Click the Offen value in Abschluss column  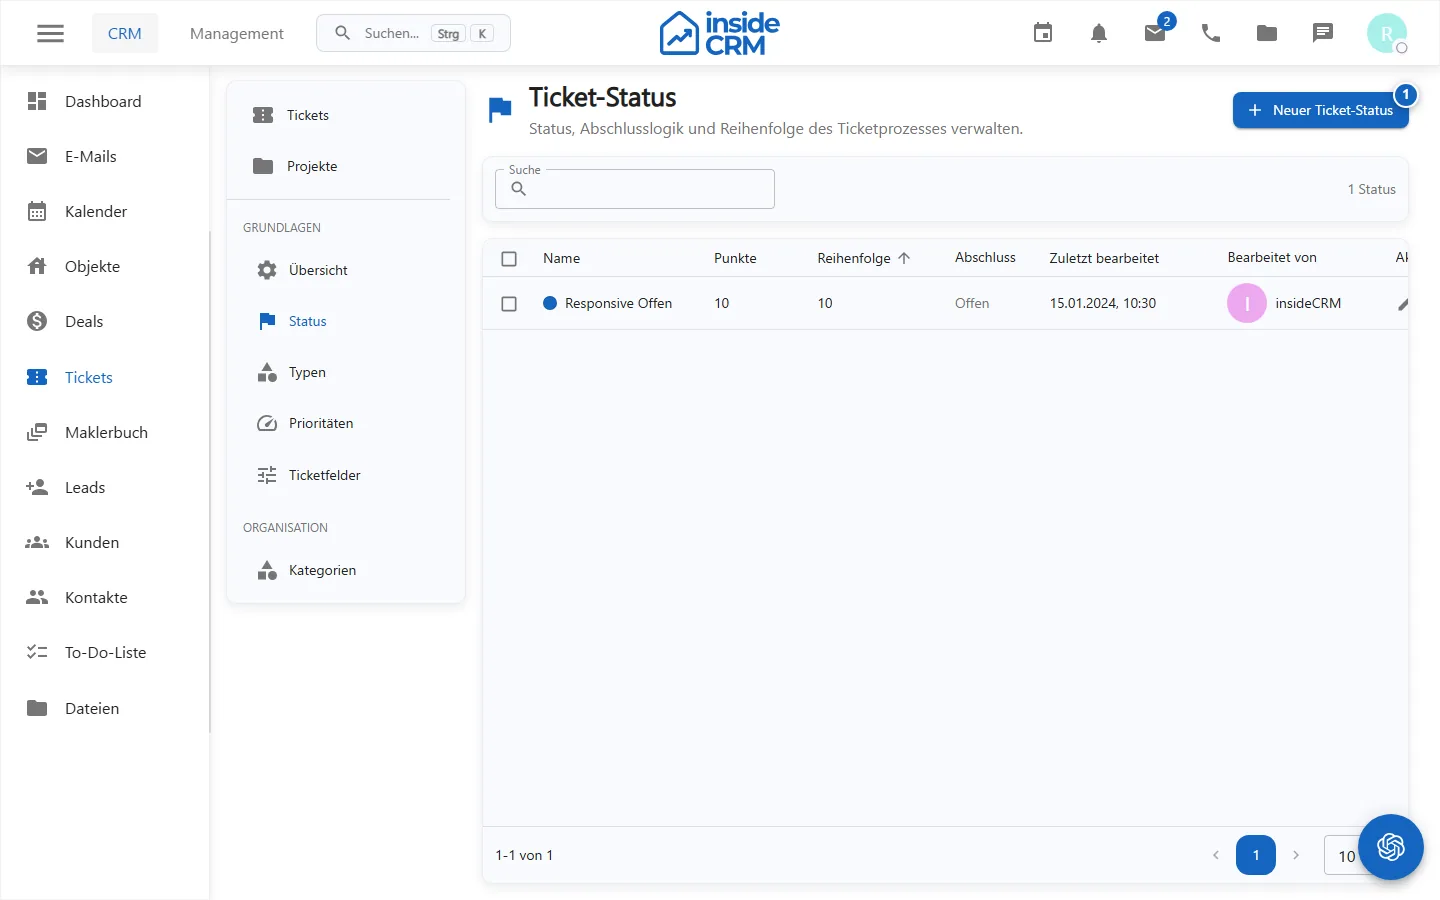(972, 303)
